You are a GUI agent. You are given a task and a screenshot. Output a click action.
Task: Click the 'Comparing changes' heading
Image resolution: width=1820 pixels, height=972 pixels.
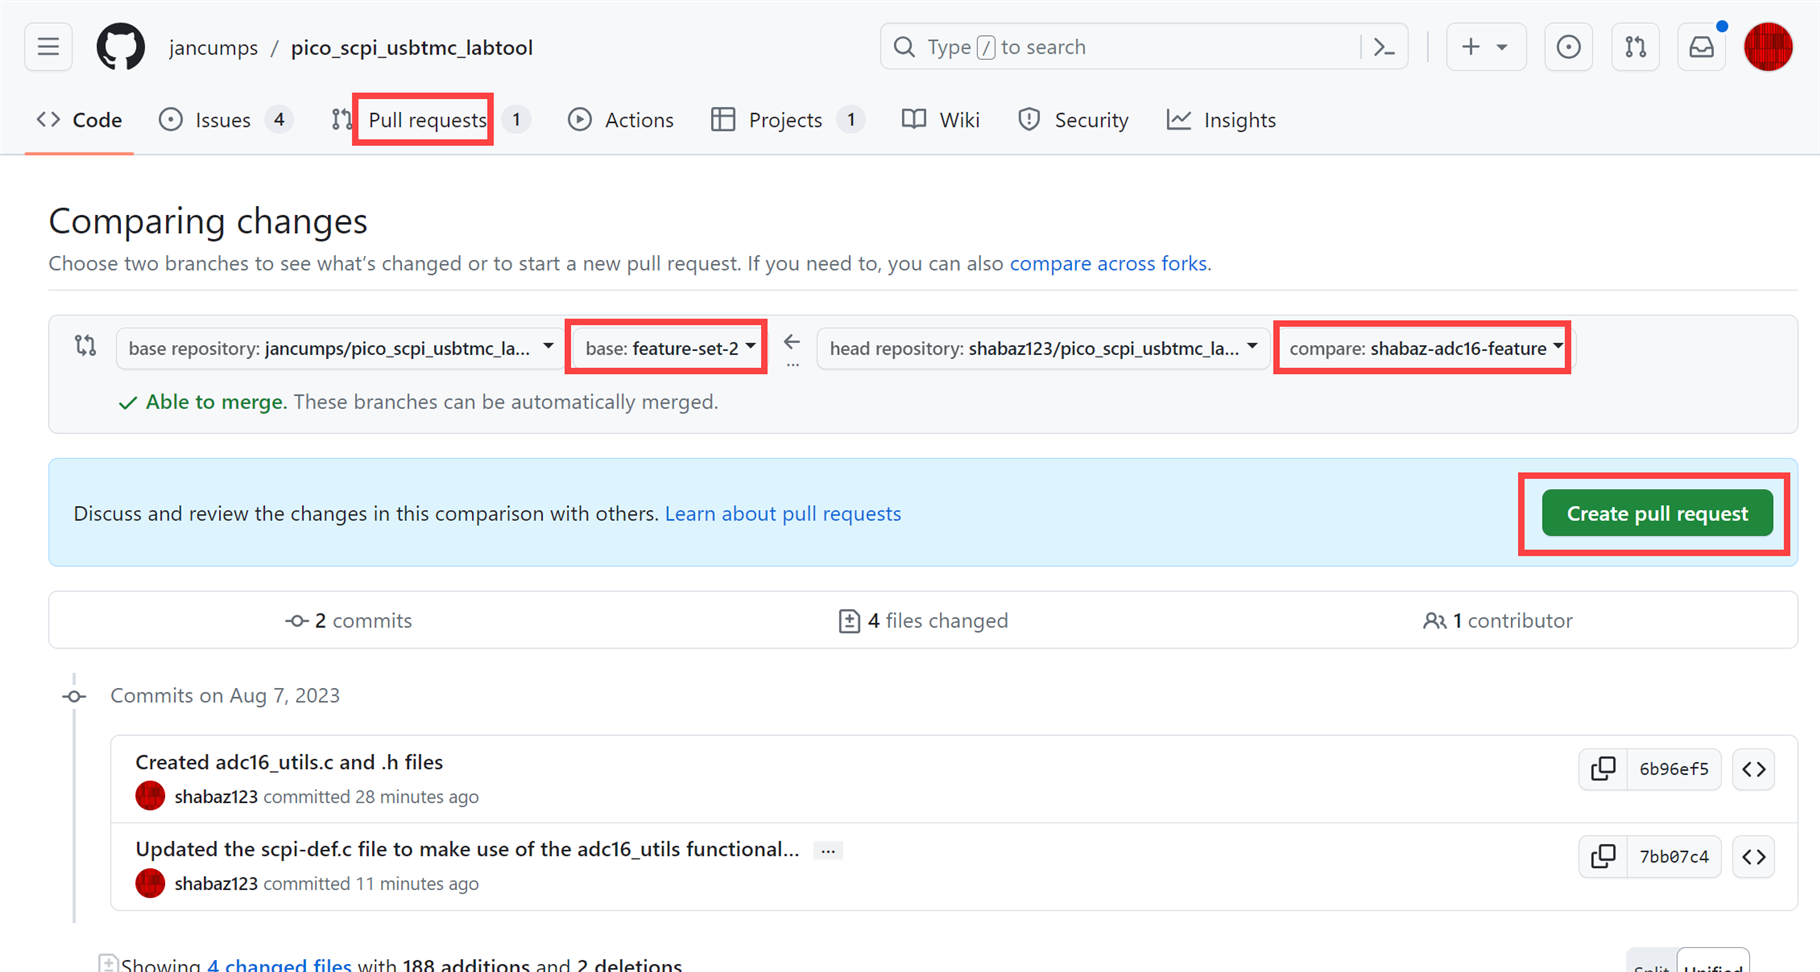pos(208,221)
